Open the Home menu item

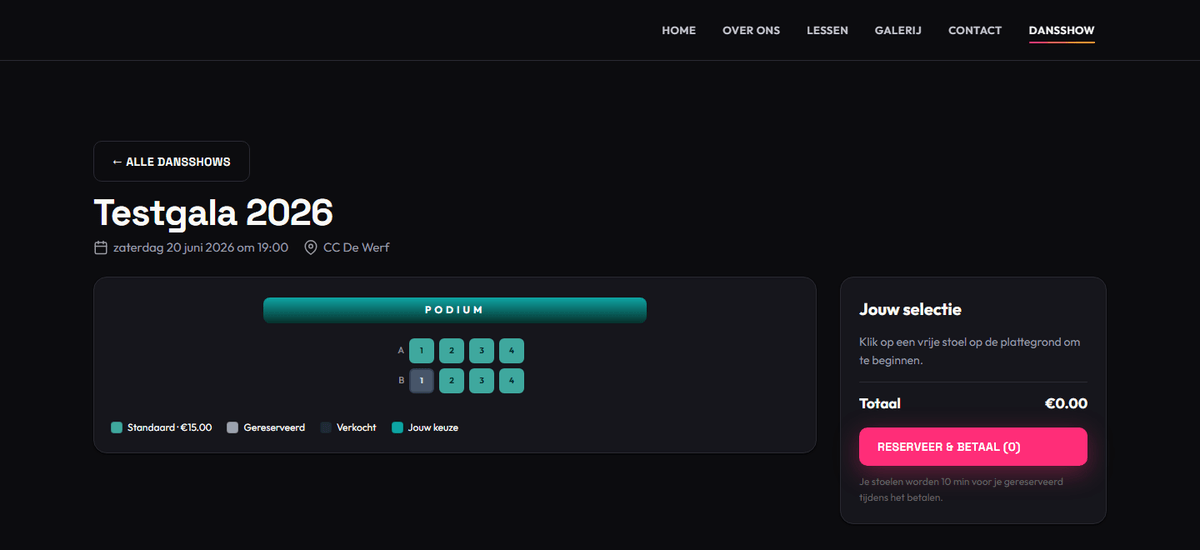[679, 30]
